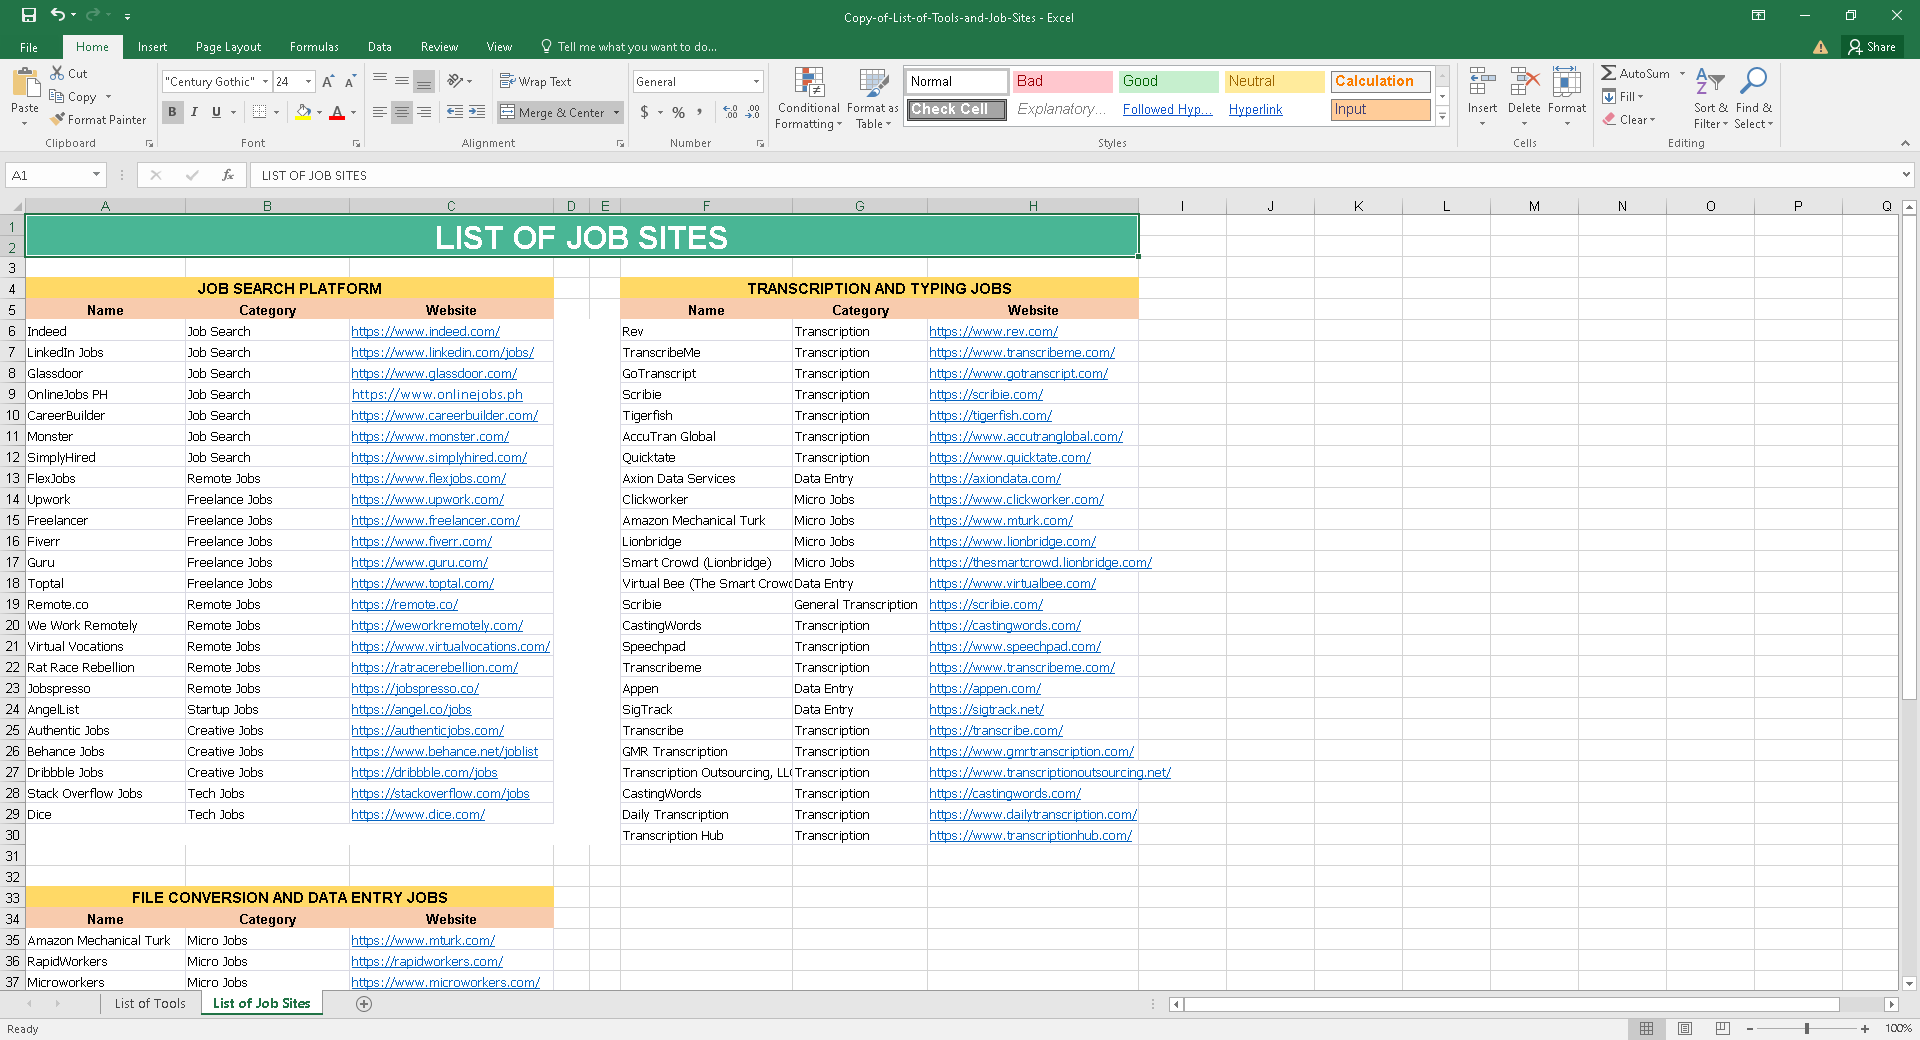The width and height of the screenshot is (1920, 1040).
Task: Open Format as Table gallery
Action: [873, 98]
